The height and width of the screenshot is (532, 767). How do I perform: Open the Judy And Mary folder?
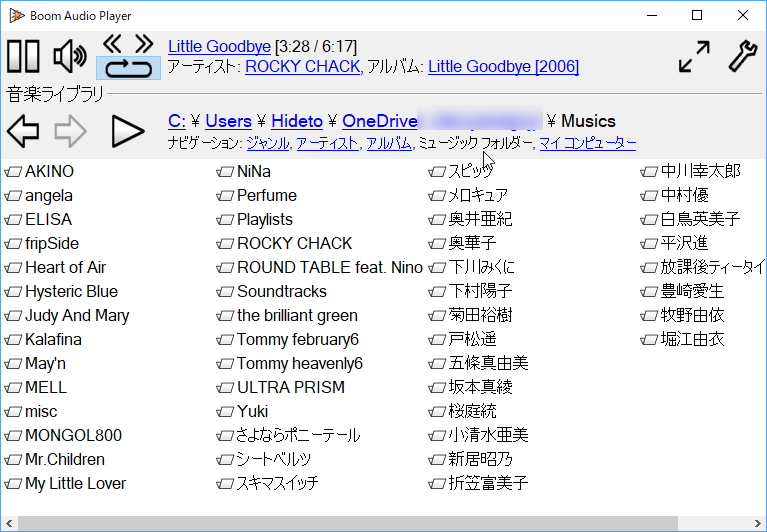click(67, 315)
